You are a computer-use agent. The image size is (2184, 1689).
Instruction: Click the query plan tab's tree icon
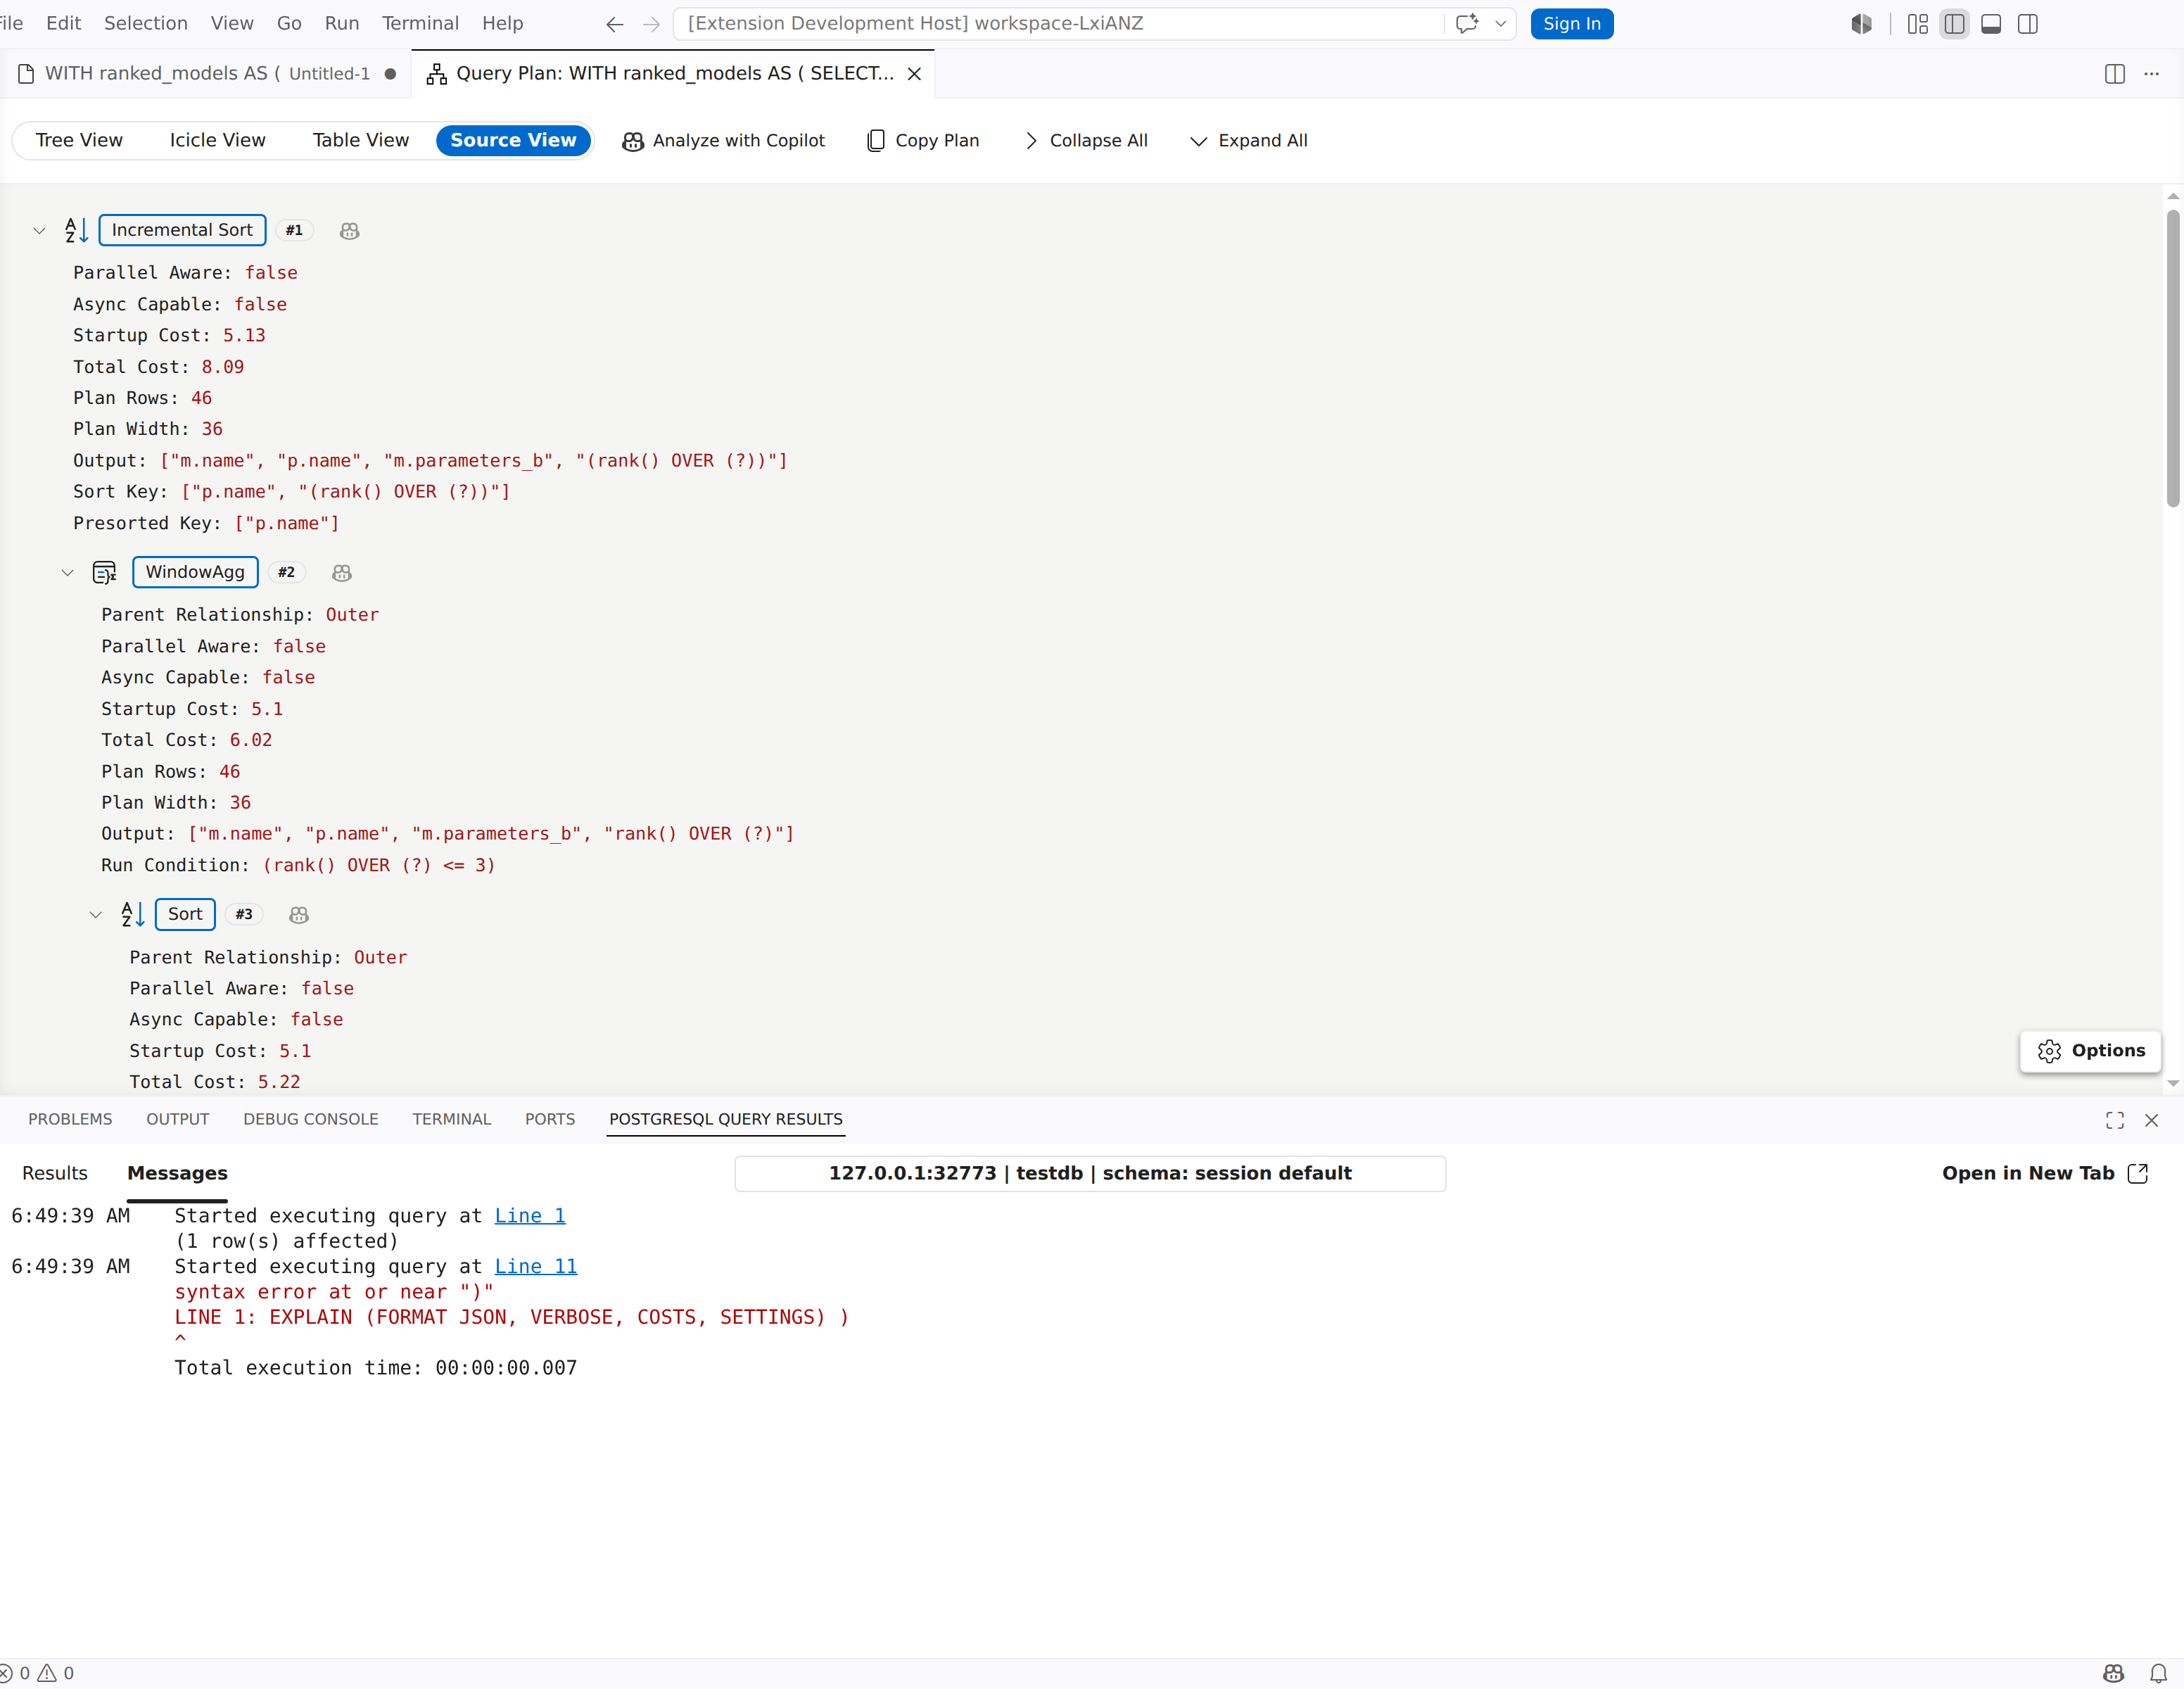[437, 74]
